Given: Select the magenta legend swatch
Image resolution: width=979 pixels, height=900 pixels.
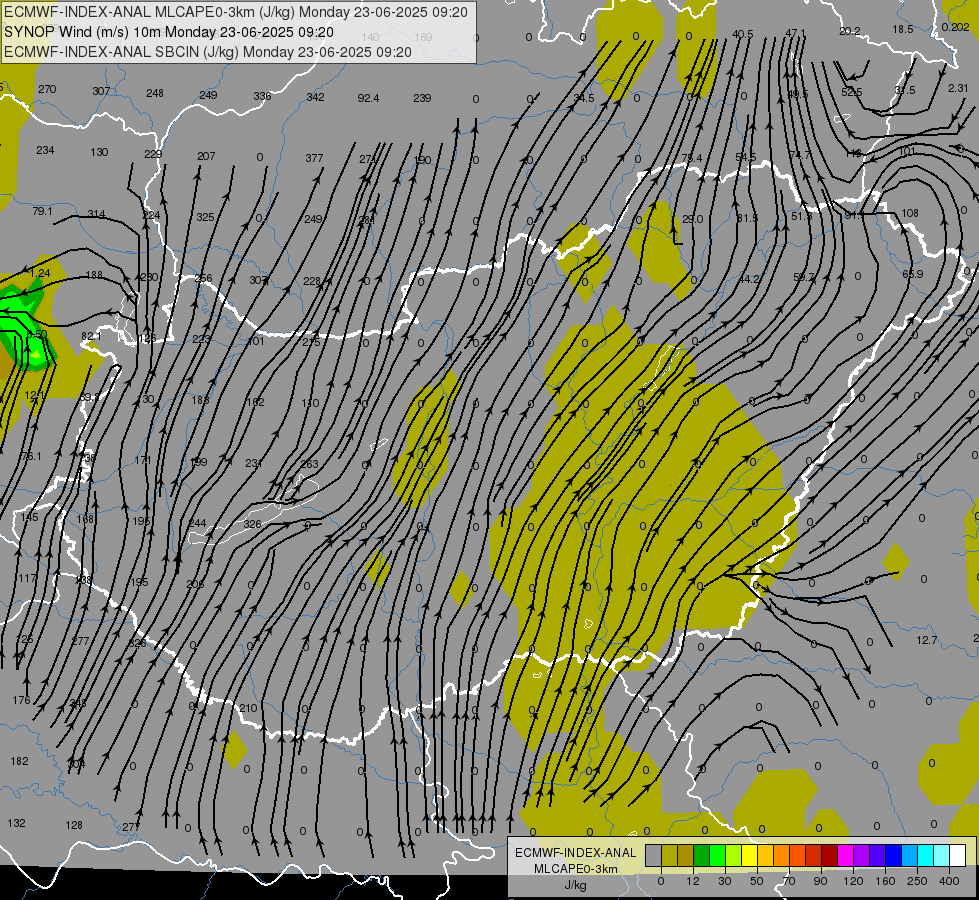Looking at the screenshot, I should tap(845, 856).
